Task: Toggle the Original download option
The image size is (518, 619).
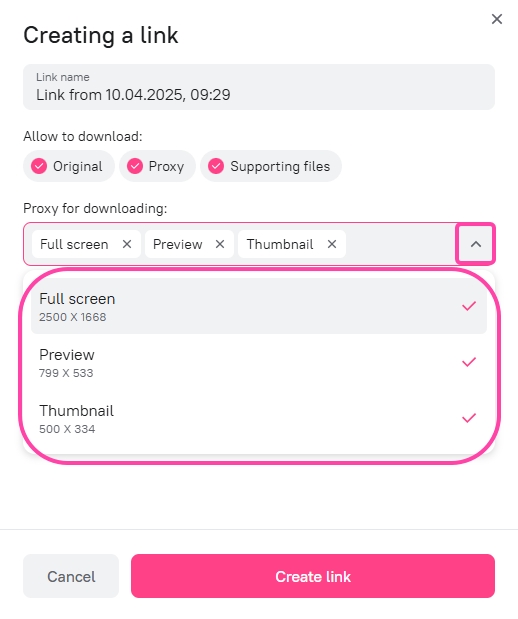Action: point(69,166)
